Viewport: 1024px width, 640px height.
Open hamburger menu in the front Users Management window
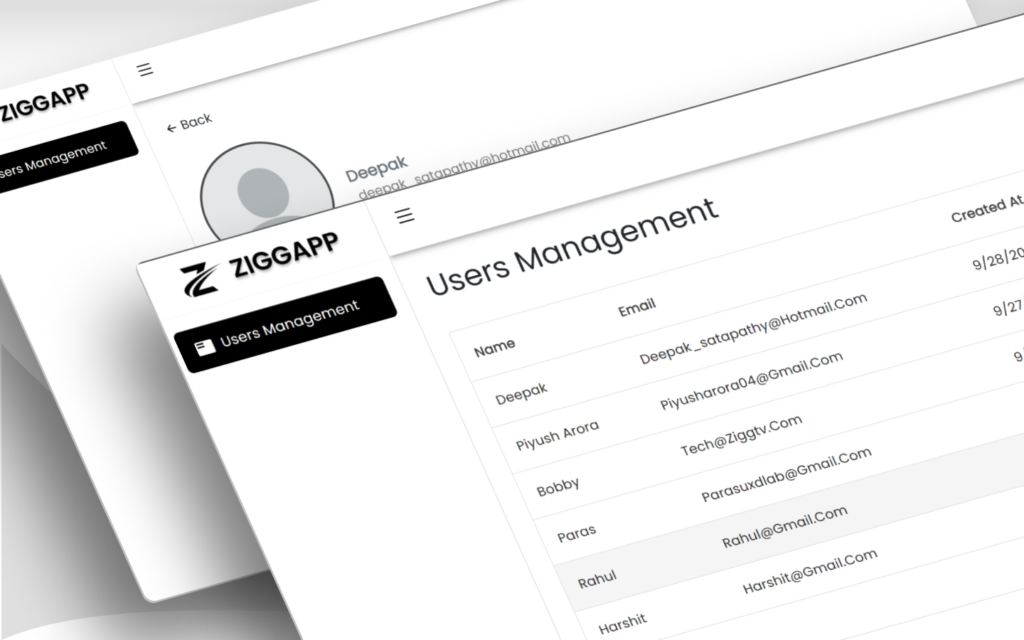point(405,215)
